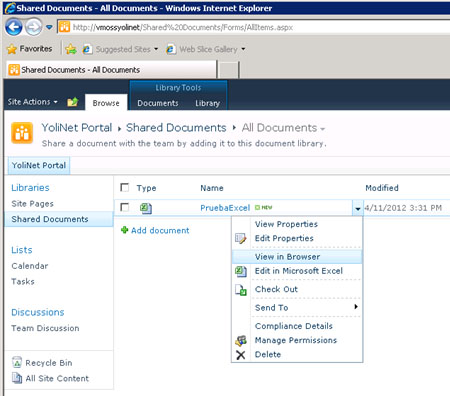
Task: Click the Manage Permissions users icon
Action: pos(241,340)
